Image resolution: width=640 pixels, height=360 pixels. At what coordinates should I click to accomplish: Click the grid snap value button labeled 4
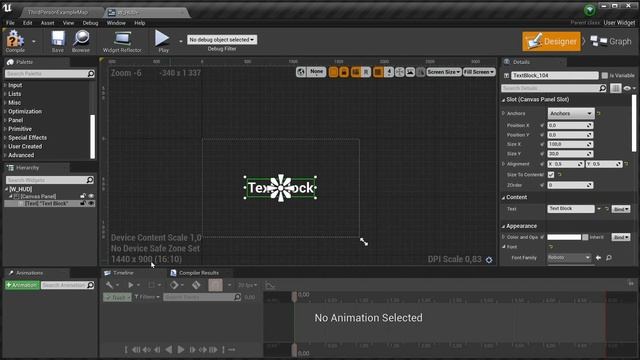389,72
